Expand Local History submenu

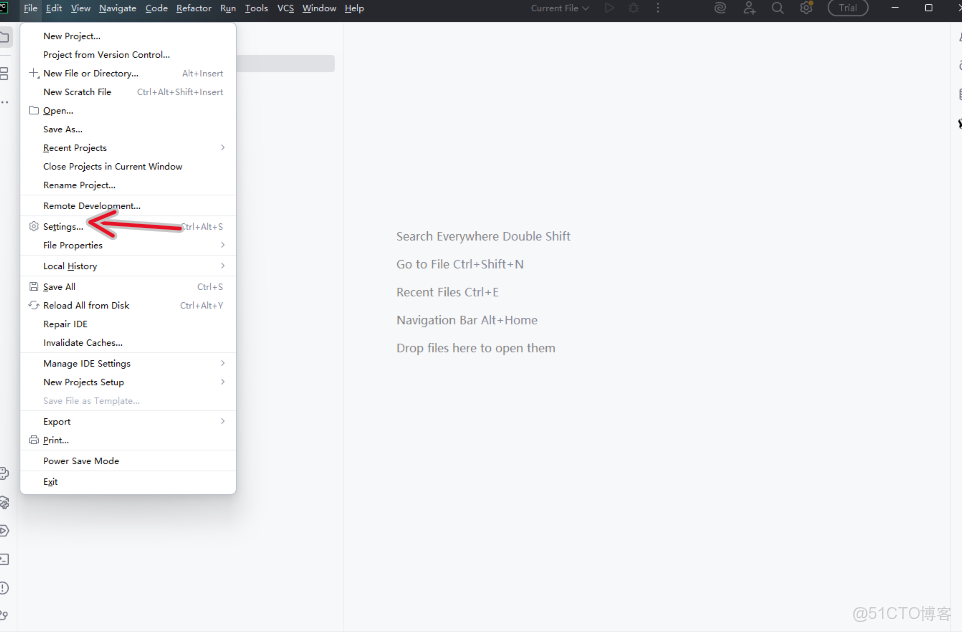128,266
